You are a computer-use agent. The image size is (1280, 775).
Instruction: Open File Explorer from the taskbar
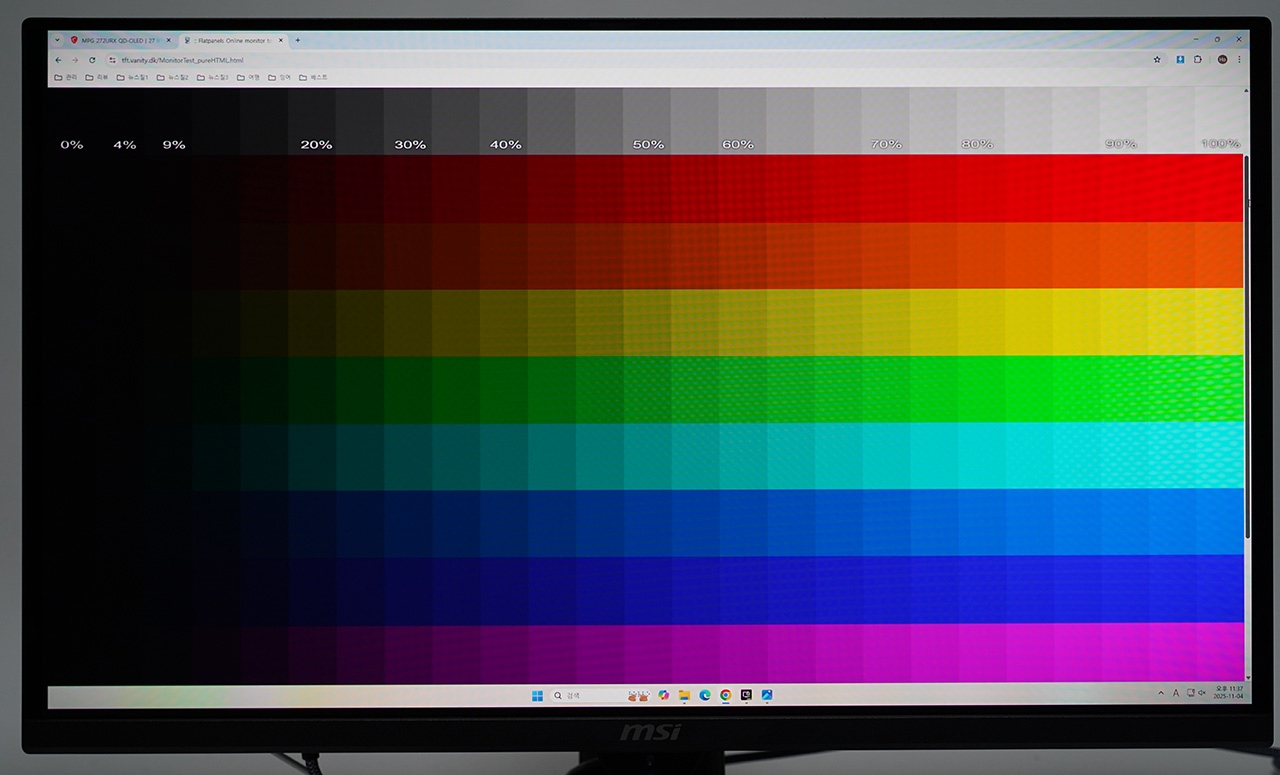(x=684, y=695)
